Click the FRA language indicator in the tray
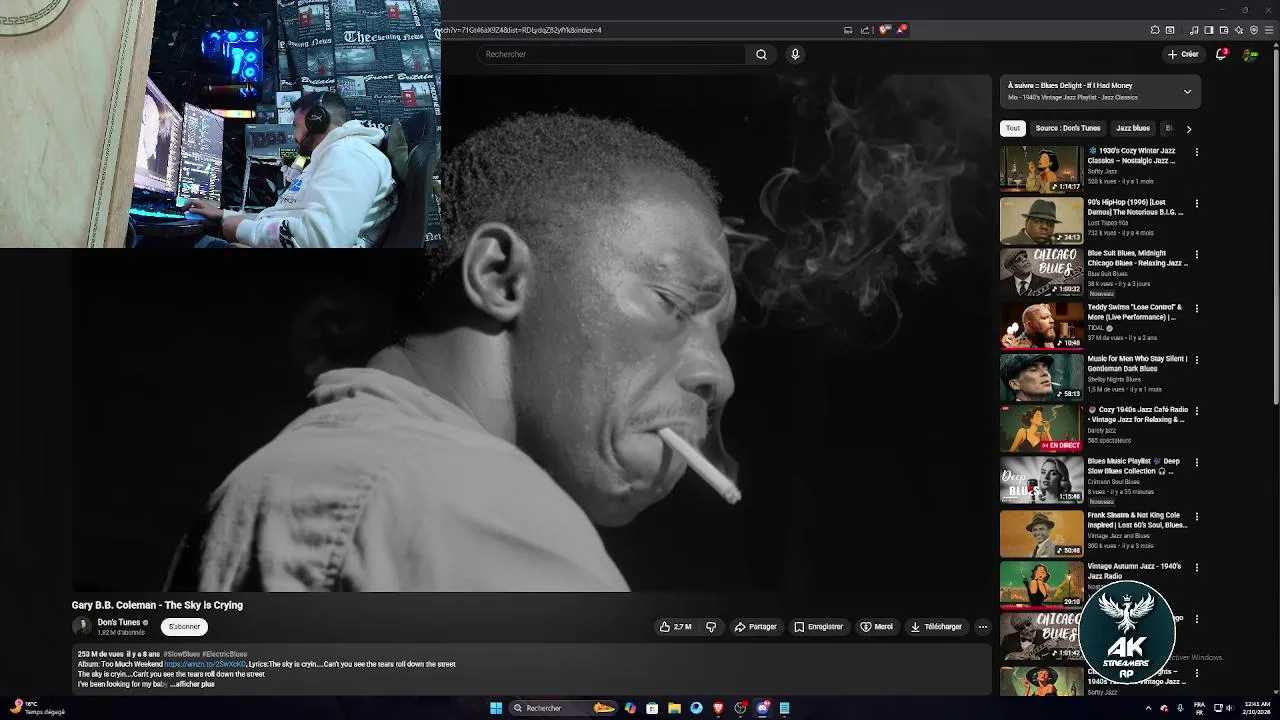Viewport: 1280px width, 720px height. click(1199, 708)
